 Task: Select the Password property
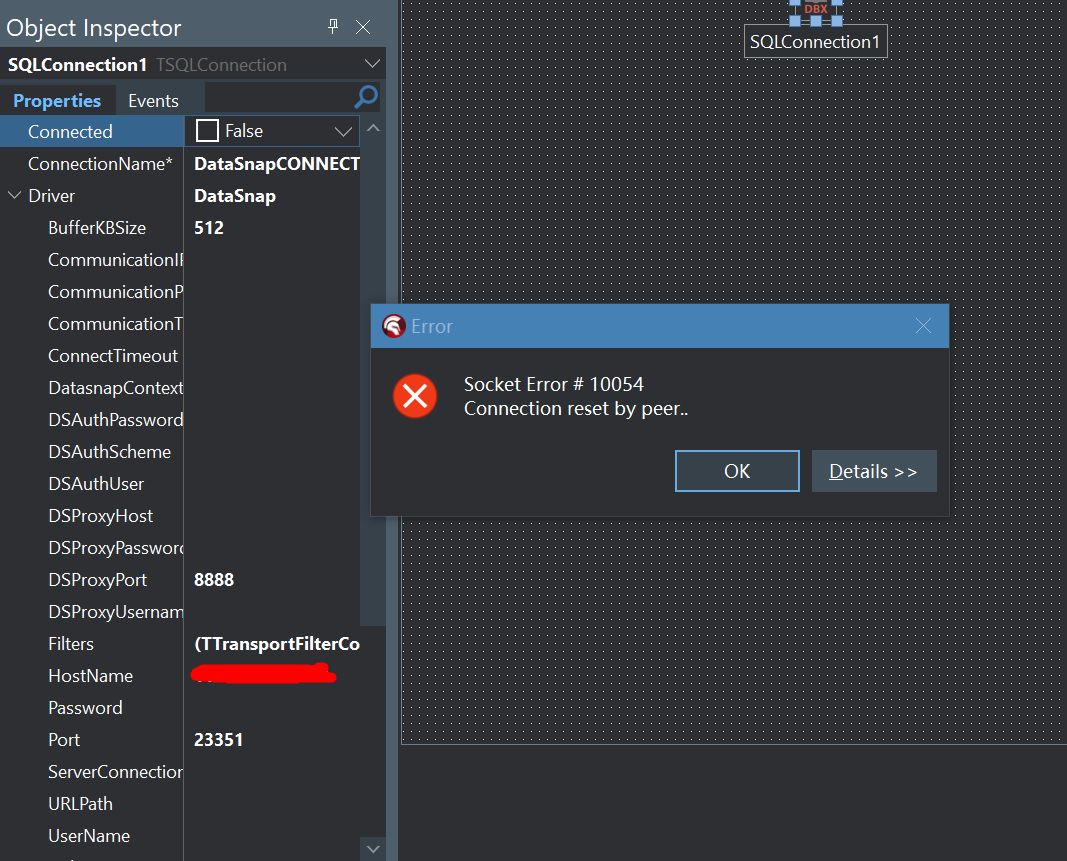[85, 708]
